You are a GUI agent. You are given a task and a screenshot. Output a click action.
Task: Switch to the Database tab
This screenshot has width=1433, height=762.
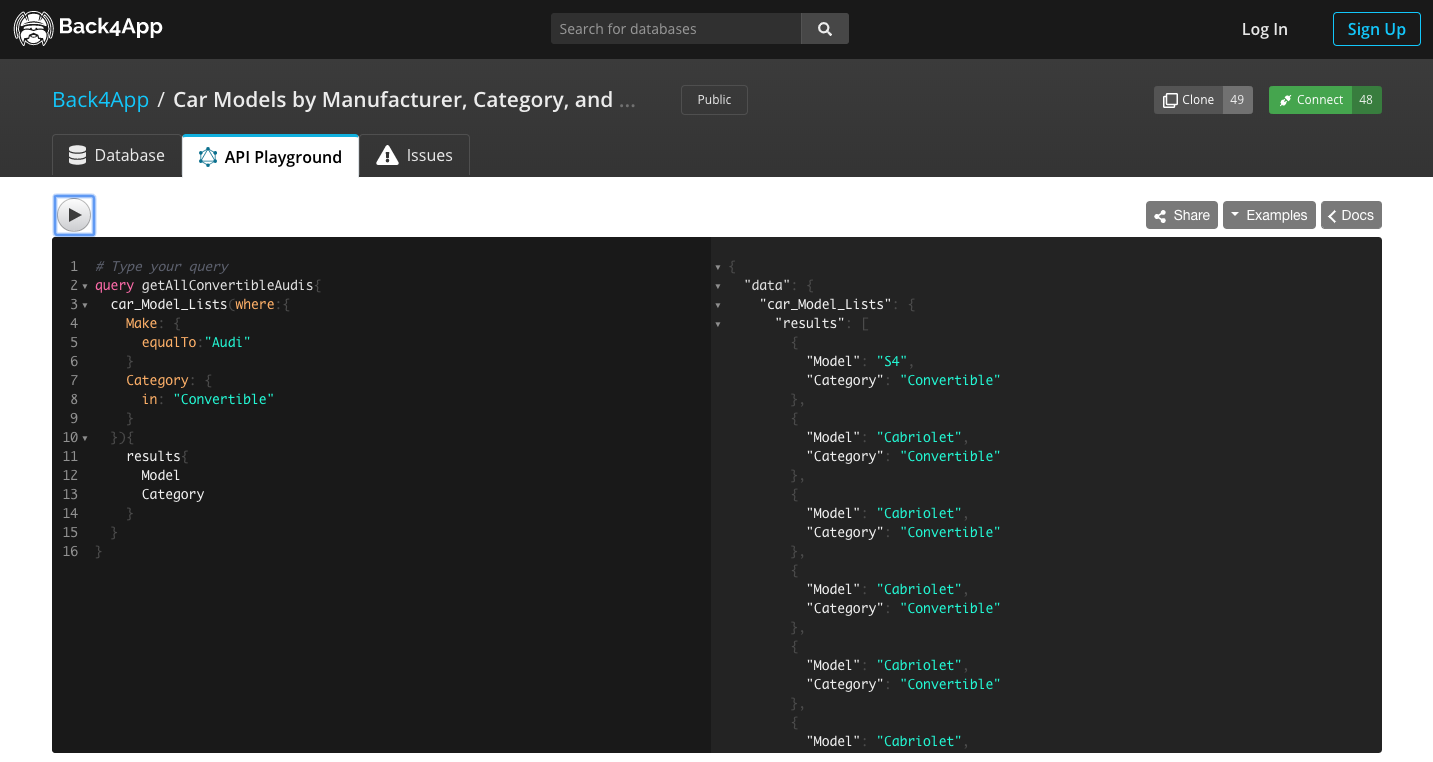click(x=117, y=155)
